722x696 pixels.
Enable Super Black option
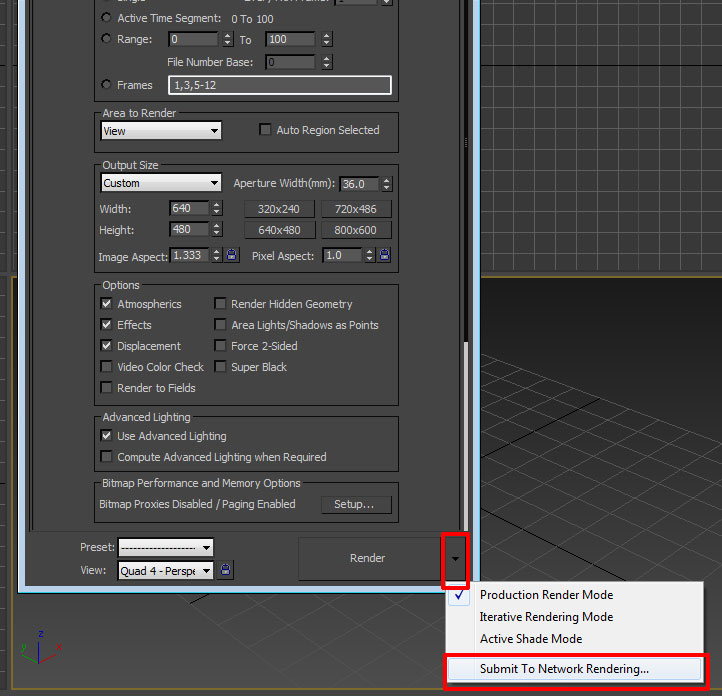(221, 366)
